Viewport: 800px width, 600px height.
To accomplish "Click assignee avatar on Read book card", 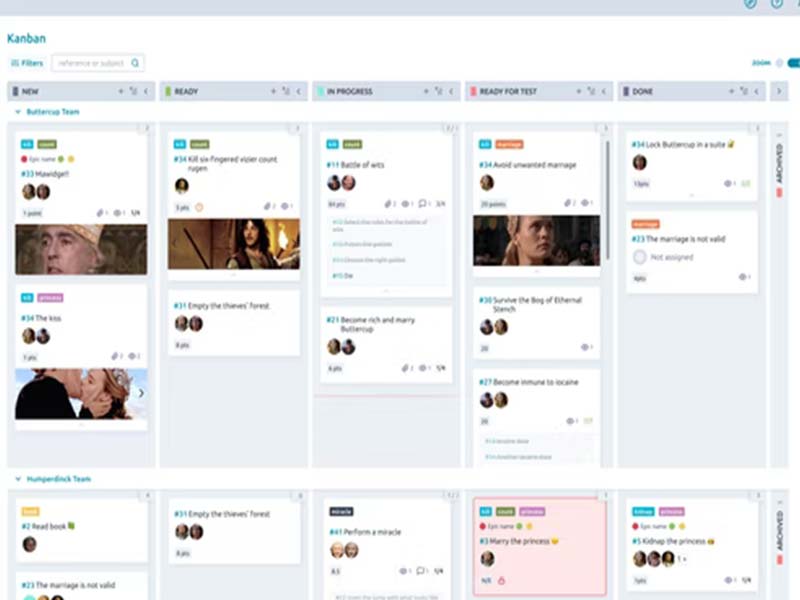I will (x=30, y=544).
